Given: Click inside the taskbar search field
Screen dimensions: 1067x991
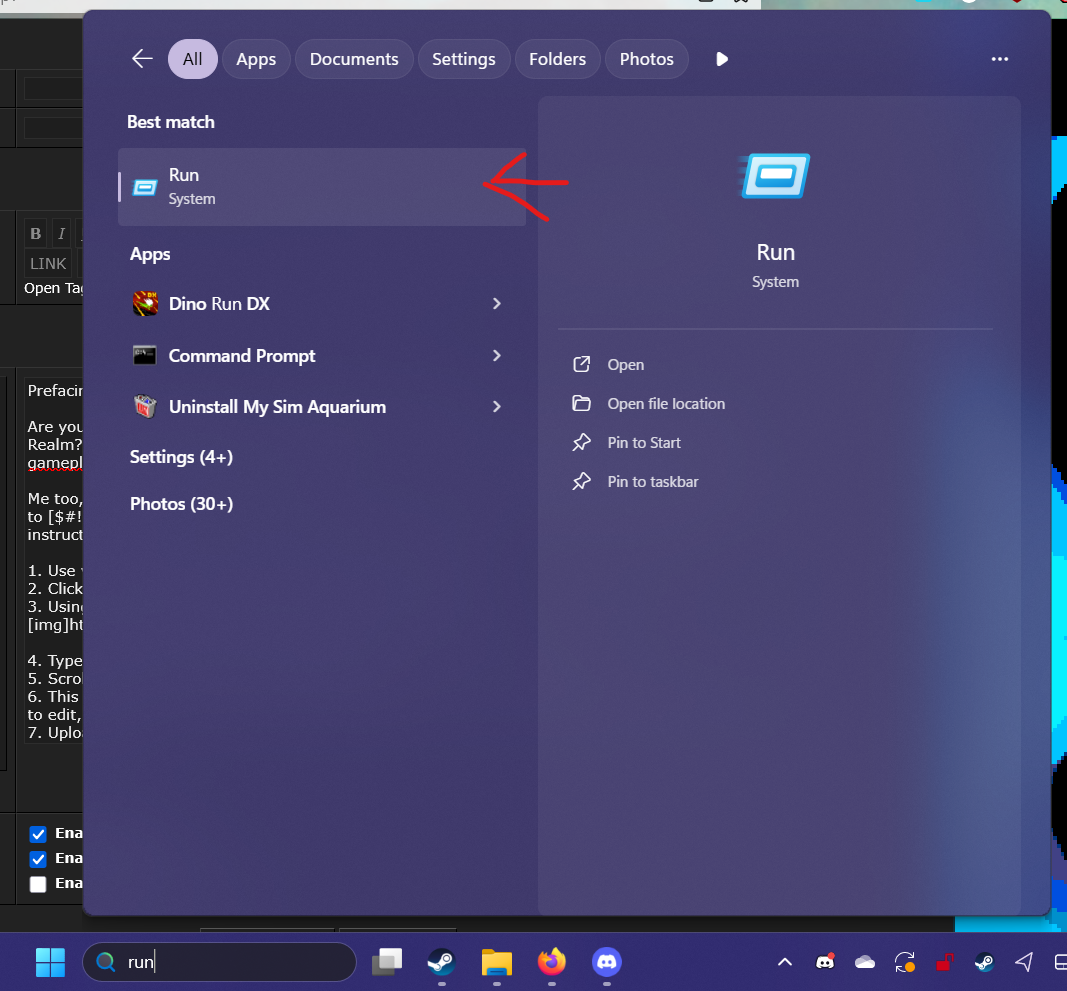Looking at the screenshot, I should pos(218,961).
